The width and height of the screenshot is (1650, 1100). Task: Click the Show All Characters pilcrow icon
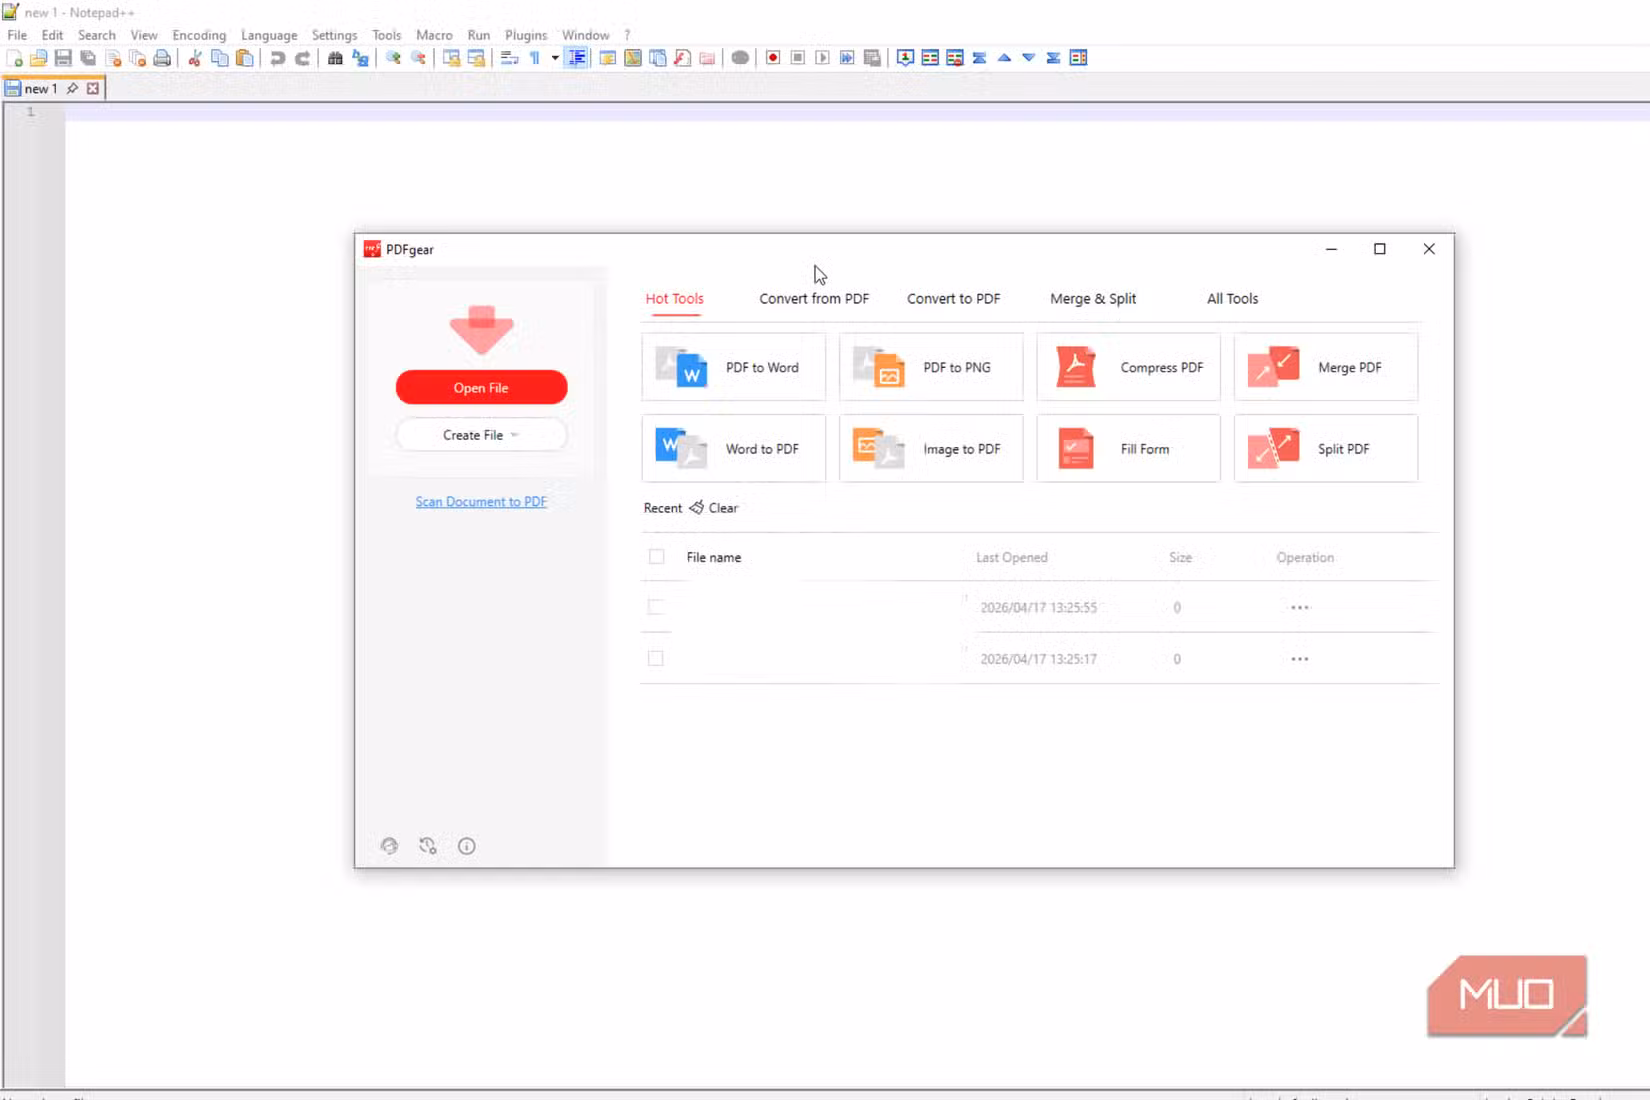535,58
